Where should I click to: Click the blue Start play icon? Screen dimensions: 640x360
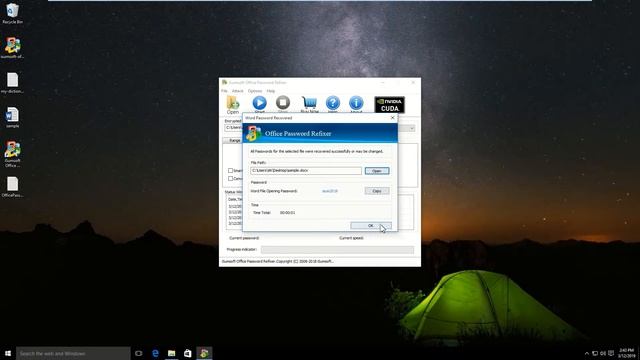click(x=260, y=103)
